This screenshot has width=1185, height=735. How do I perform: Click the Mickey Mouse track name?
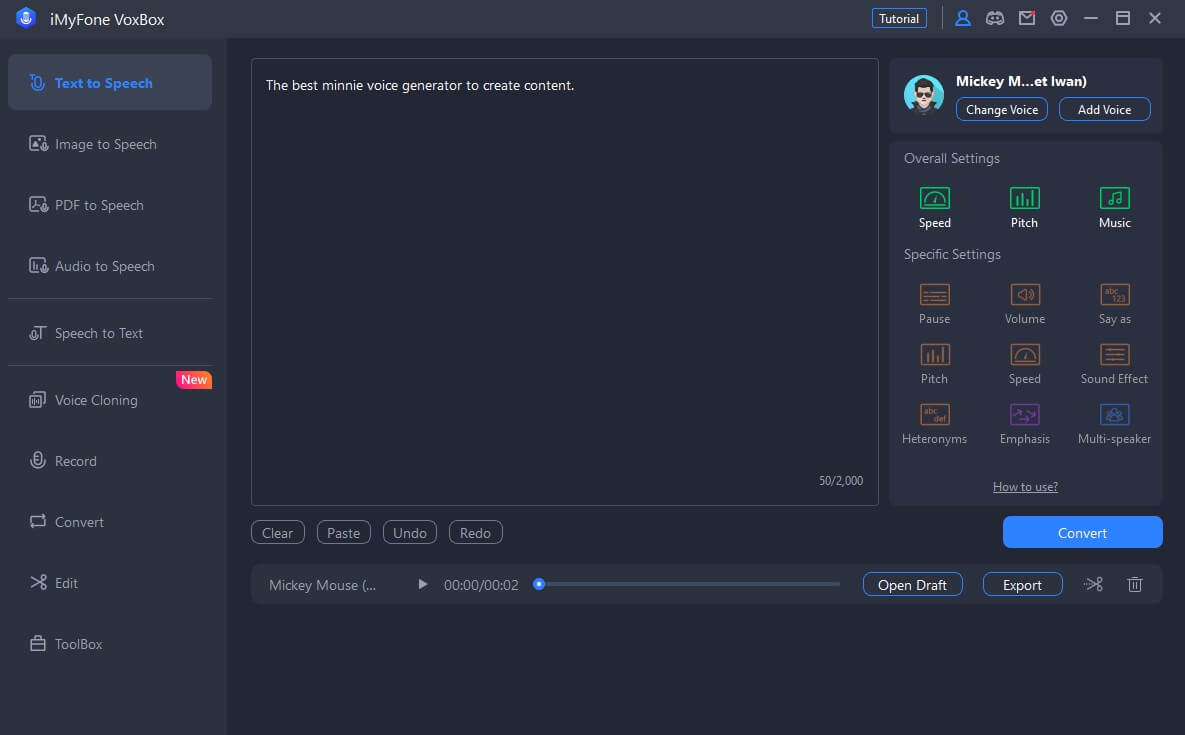click(322, 585)
